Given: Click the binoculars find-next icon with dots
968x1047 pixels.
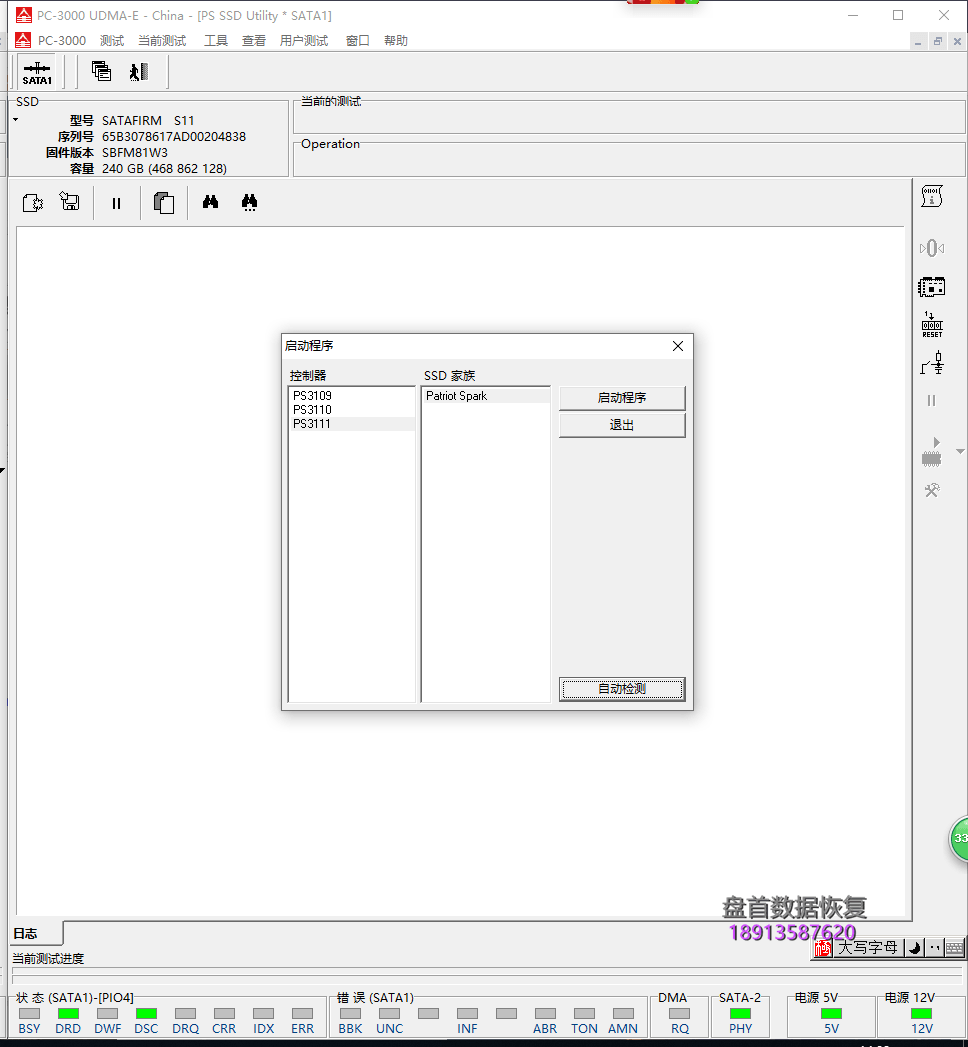Looking at the screenshot, I should click(250, 202).
